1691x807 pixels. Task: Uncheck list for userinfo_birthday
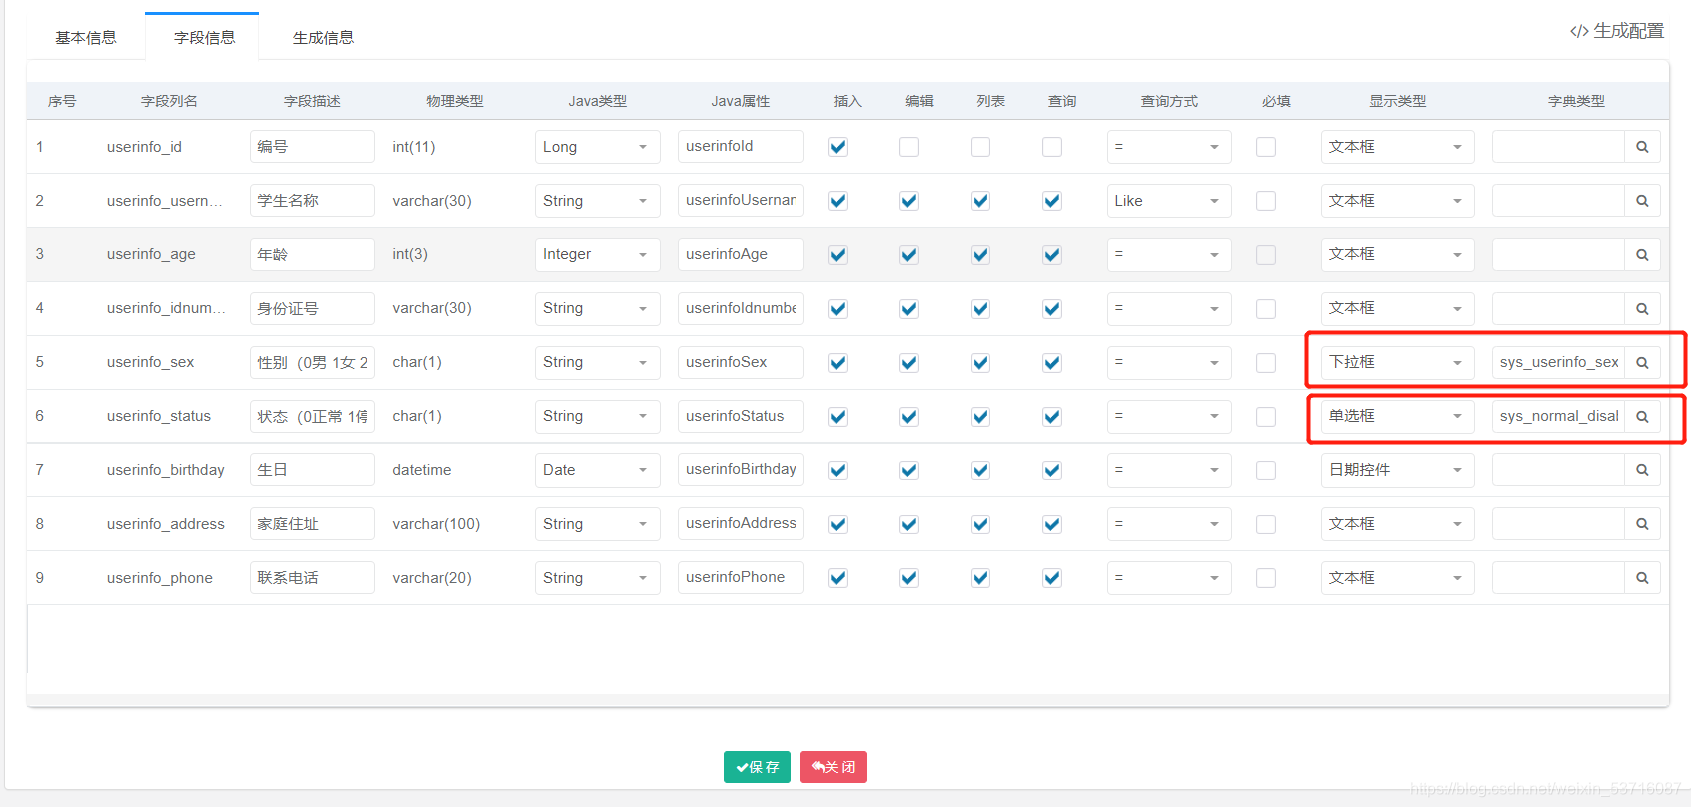pos(981,470)
